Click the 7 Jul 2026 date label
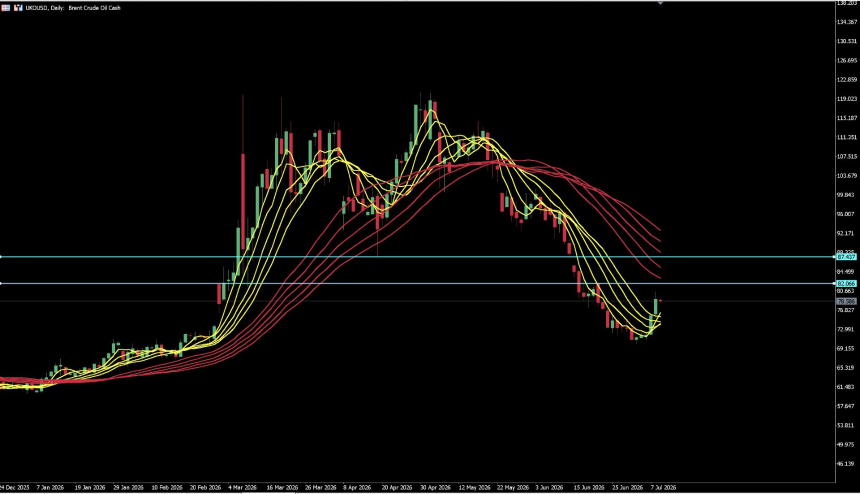Image resolution: width=860 pixels, height=494 pixels. (x=663, y=487)
